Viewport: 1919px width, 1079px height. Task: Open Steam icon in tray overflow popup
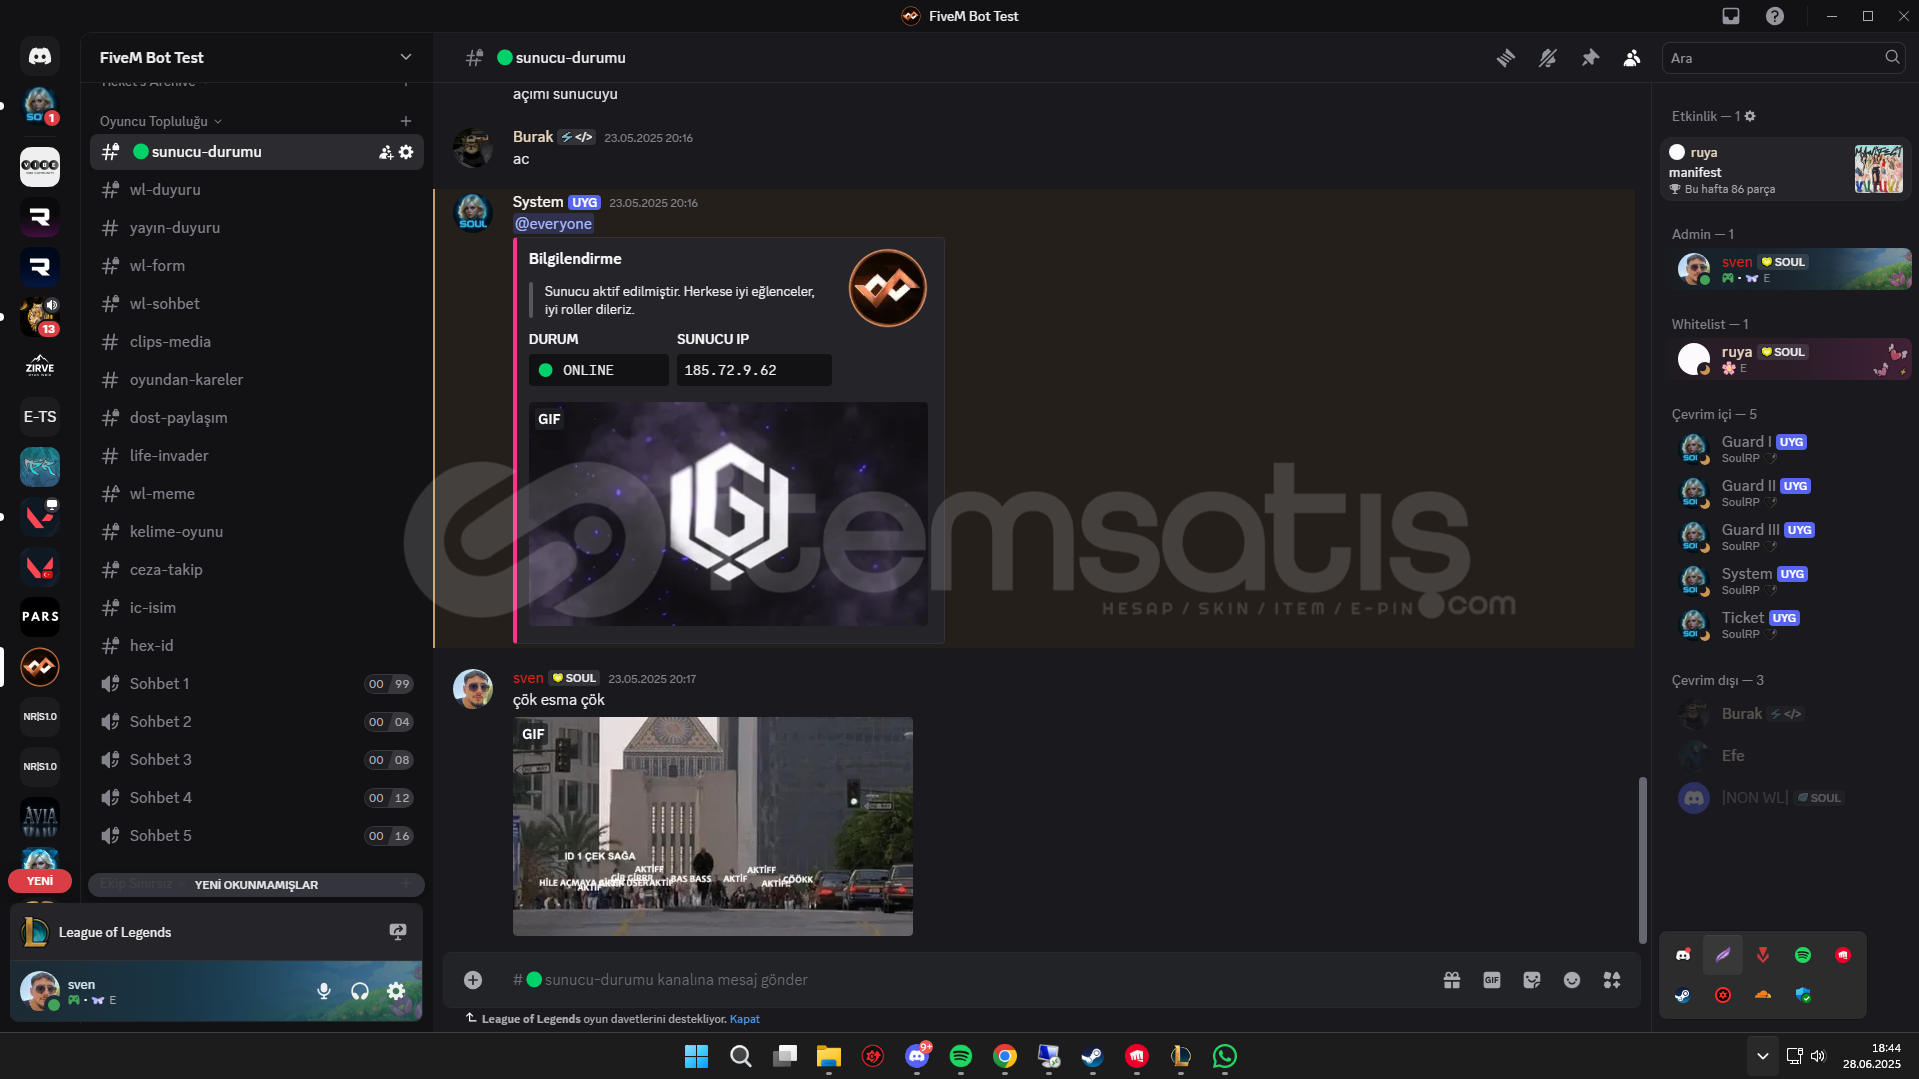(1683, 995)
